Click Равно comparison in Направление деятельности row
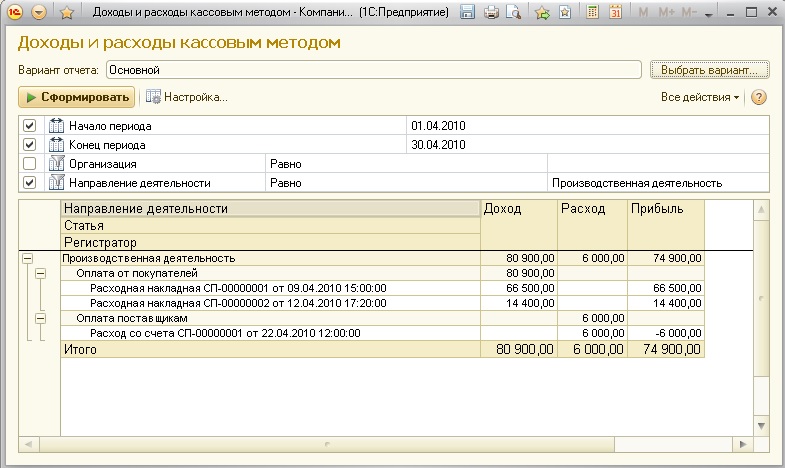 286,183
